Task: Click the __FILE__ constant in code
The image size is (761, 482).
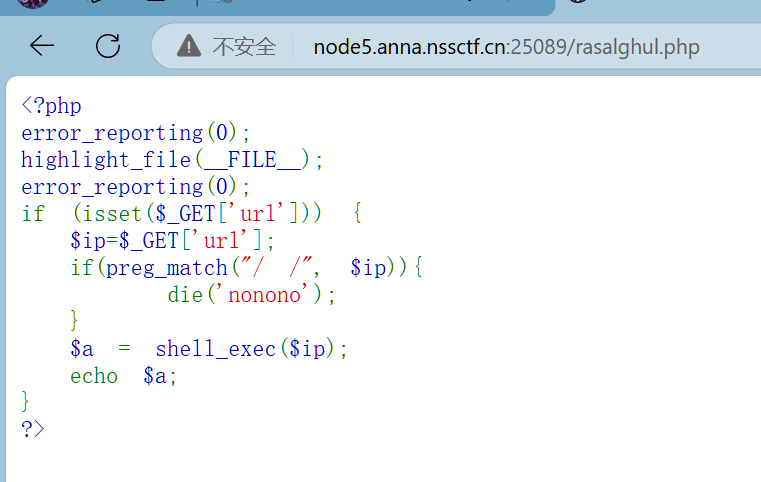Action: pos(252,160)
